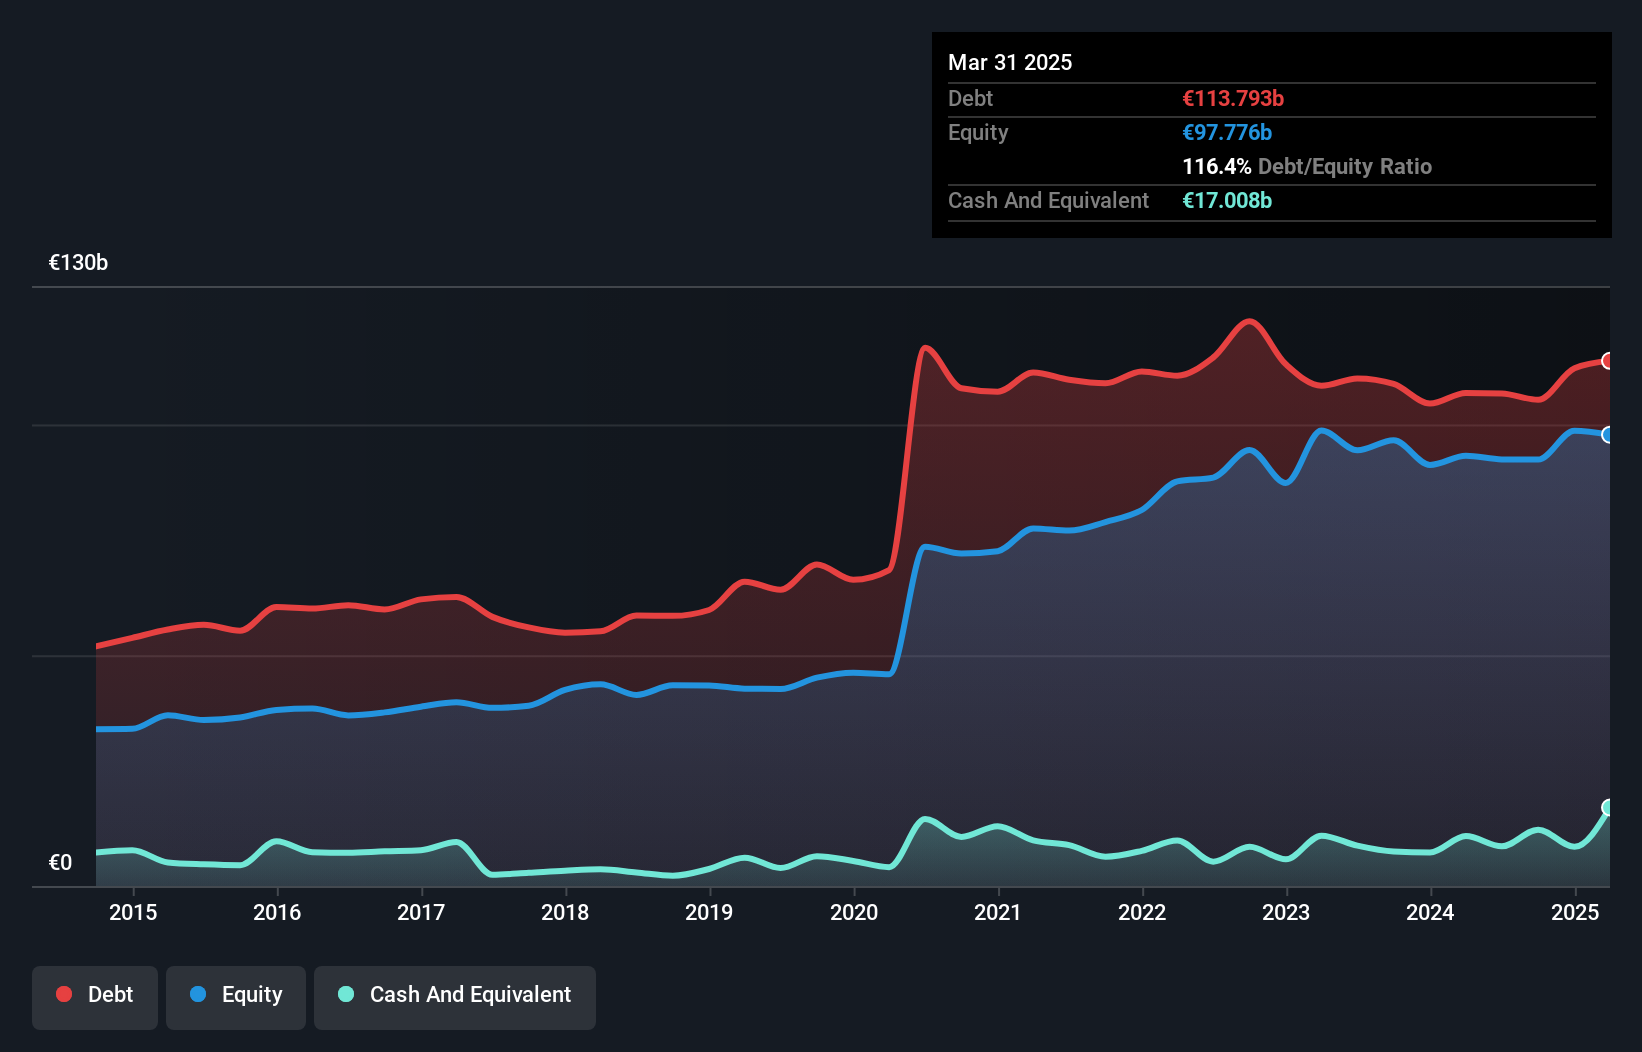Image resolution: width=1642 pixels, height=1052 pixels.
Task: Toggle the Cash And Equivalent legend button
Action: [x=455, y=997]
